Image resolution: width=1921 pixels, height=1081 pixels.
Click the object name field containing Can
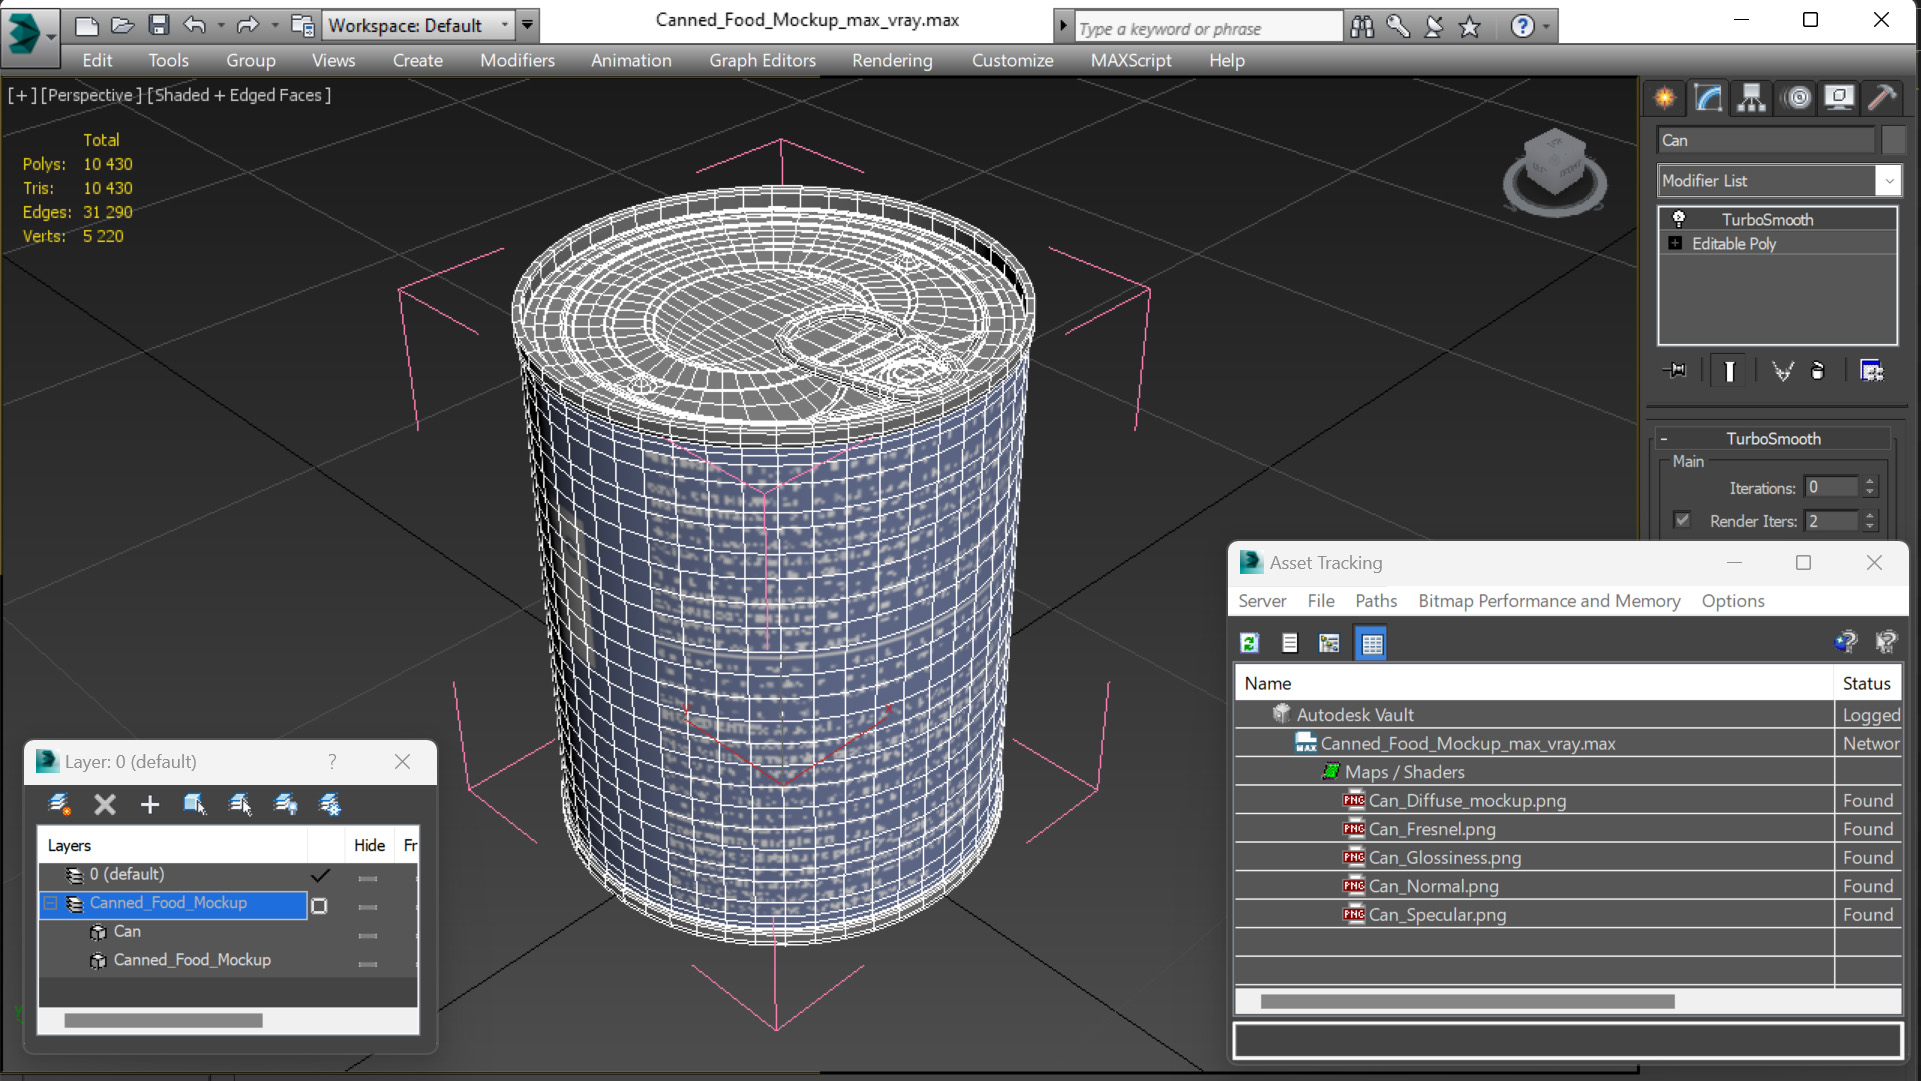coord(1766,140)
